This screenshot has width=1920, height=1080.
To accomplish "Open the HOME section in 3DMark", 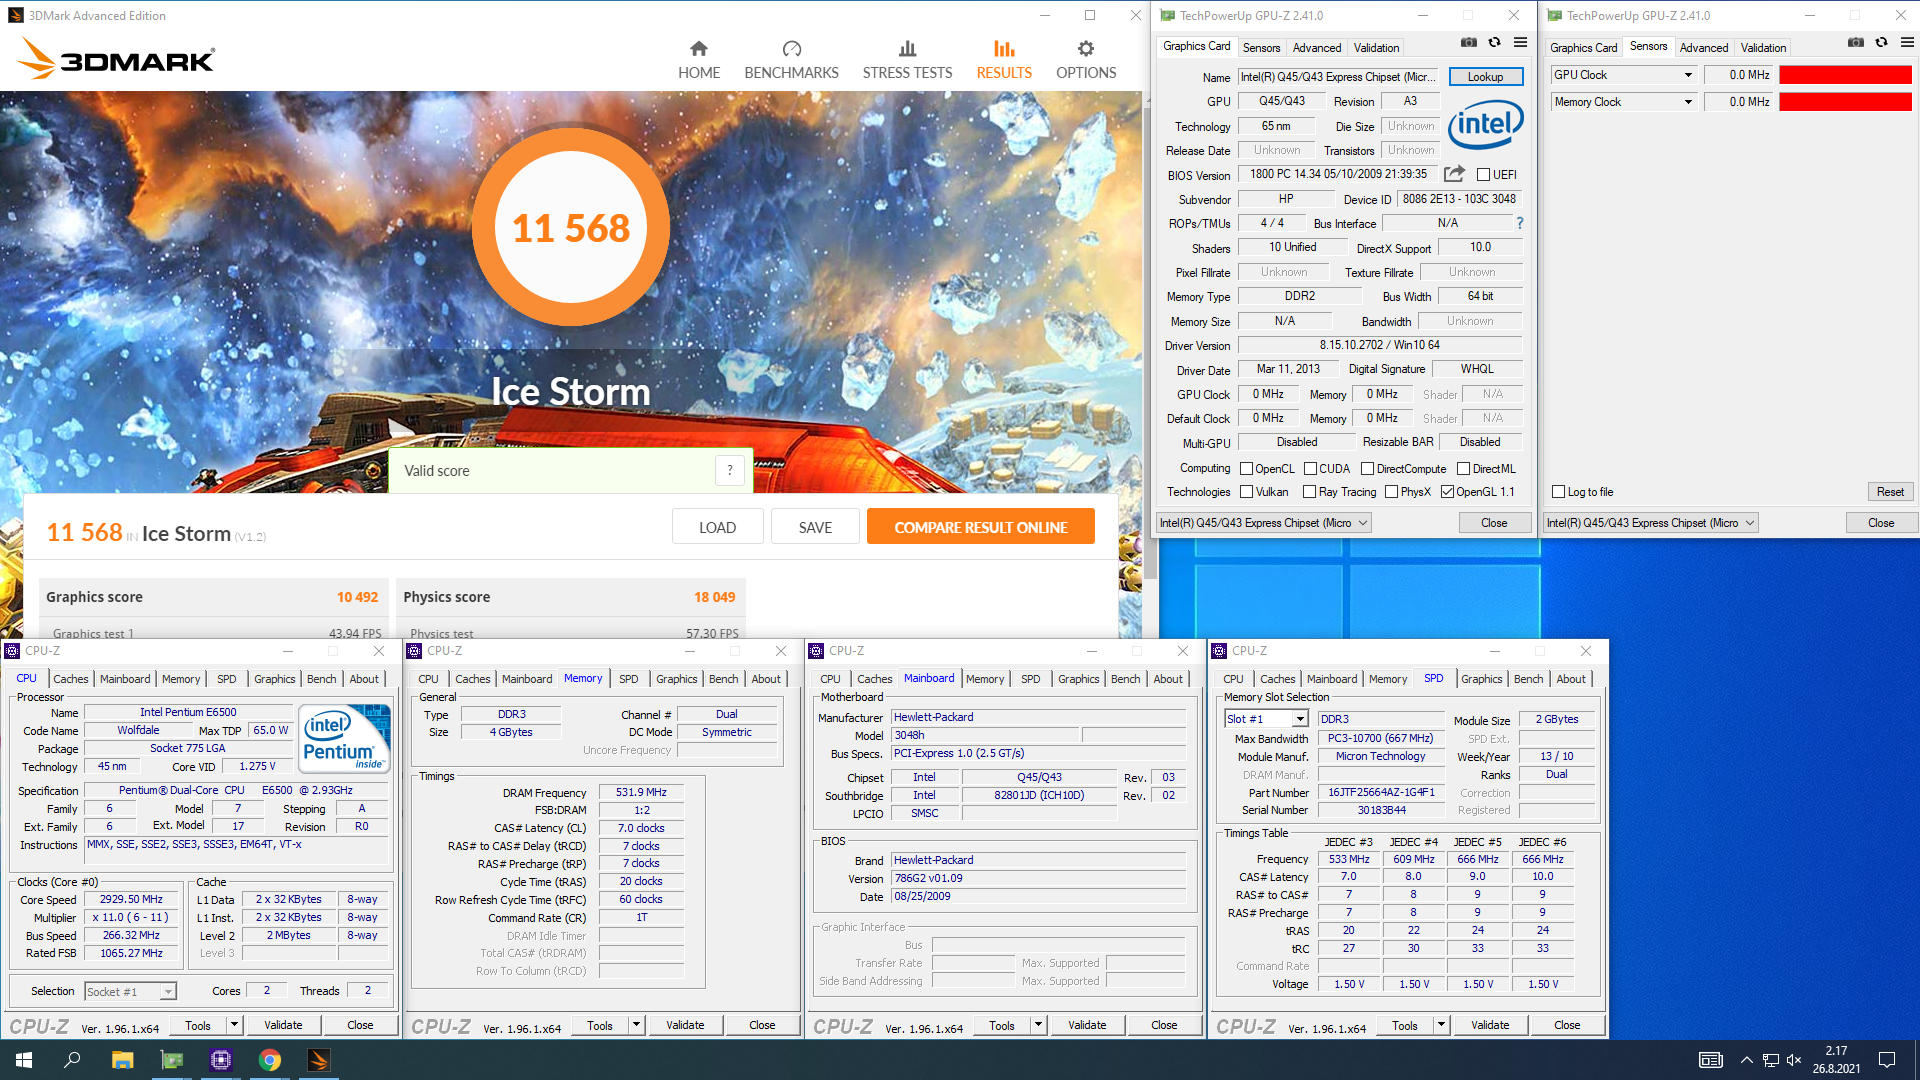I will tap(698, 60).
